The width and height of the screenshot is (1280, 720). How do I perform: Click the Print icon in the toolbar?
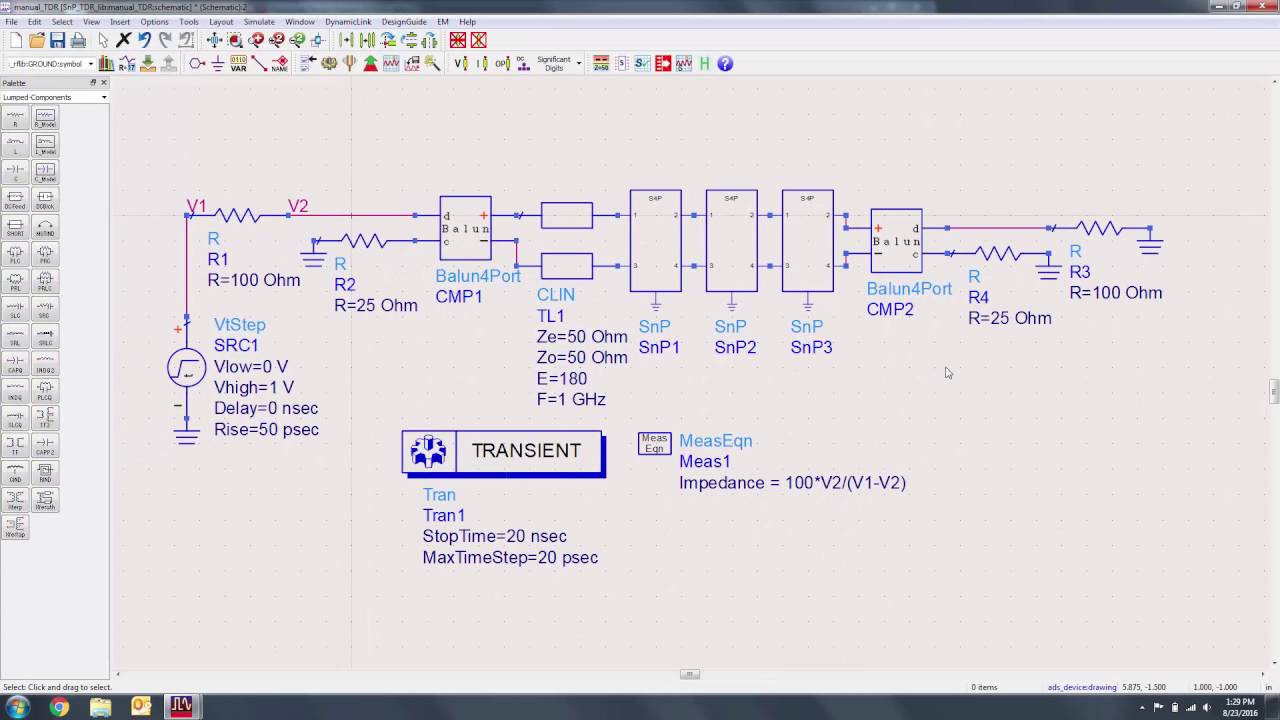pyautogui.click(x=78, y=40)
